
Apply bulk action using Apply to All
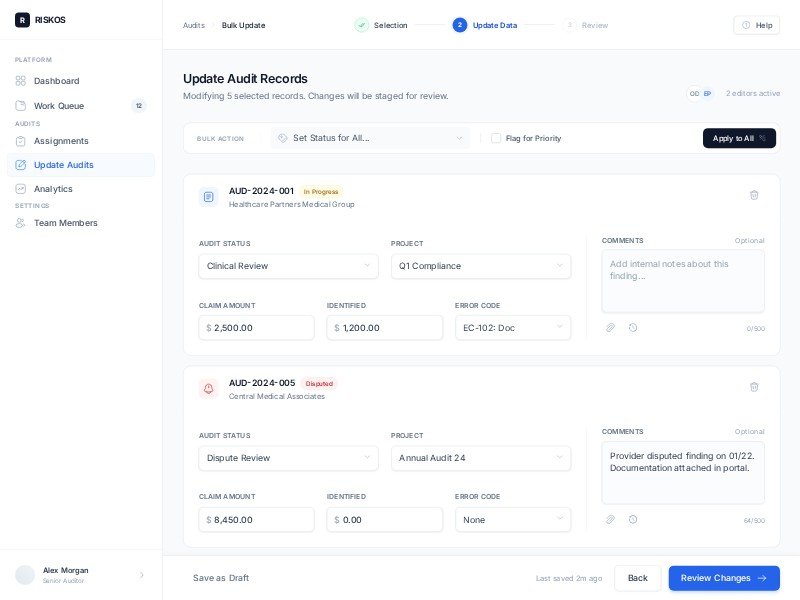tap(739, 138)
